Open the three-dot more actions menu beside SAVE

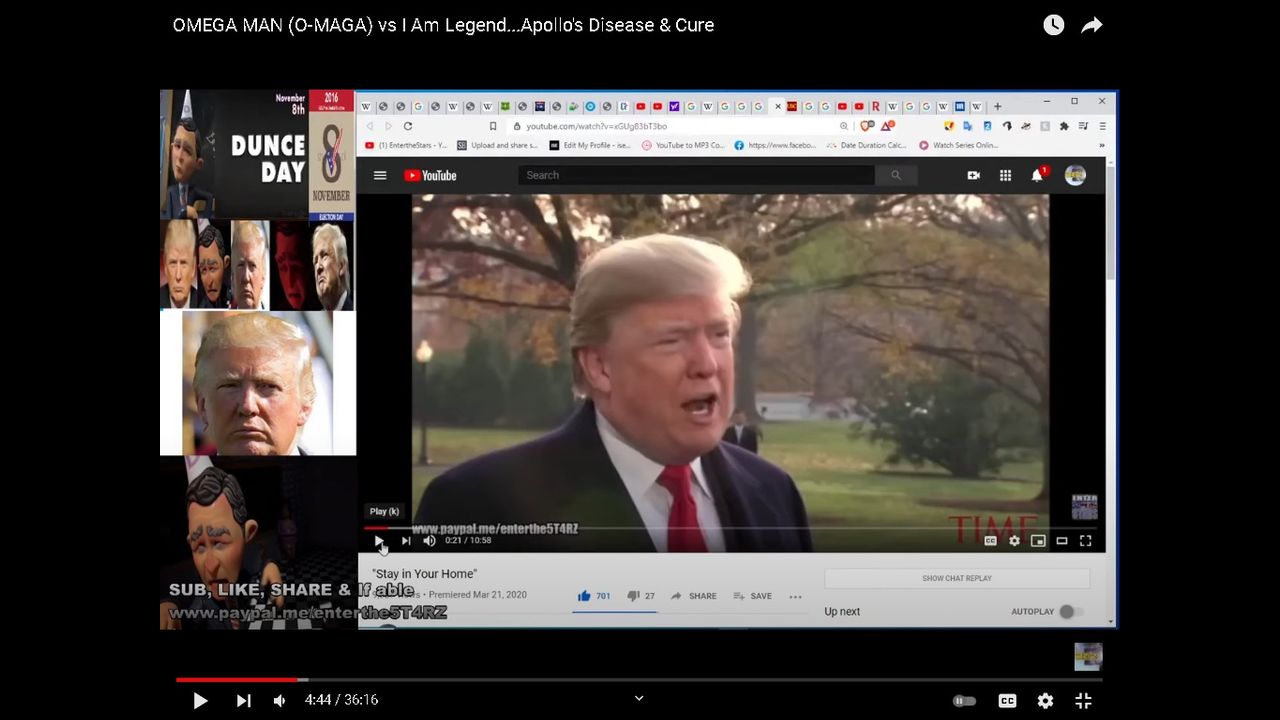tap(795, 596)
